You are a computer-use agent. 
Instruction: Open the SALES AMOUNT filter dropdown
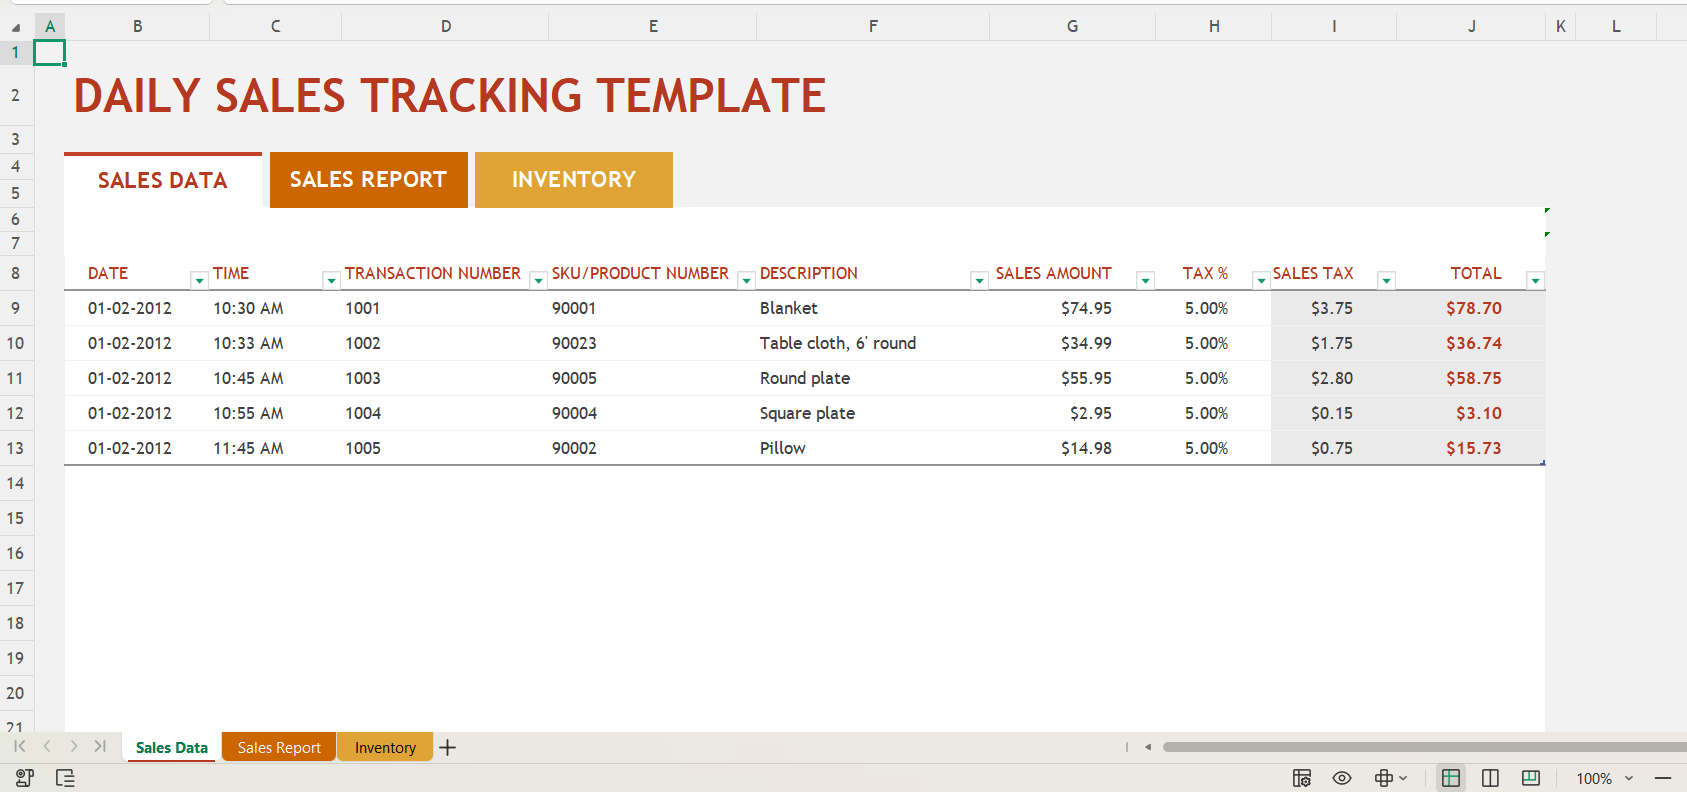[1145, 281]
